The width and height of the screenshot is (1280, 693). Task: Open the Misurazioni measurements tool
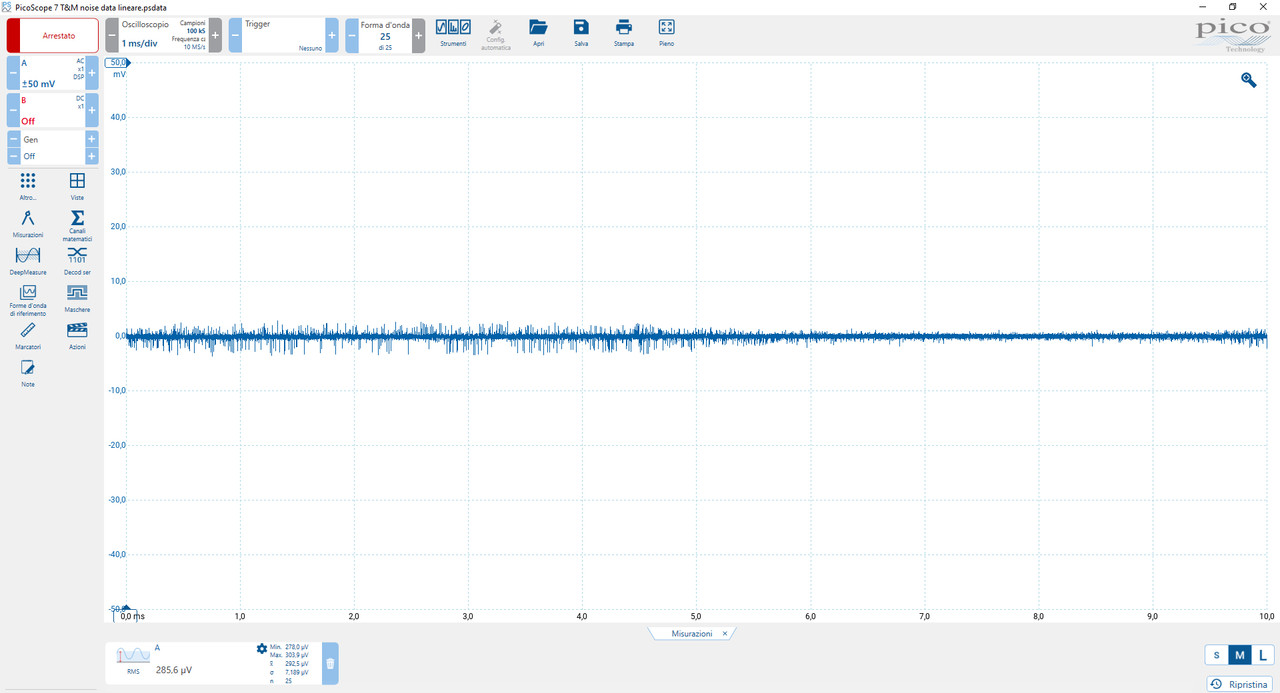[28, 223]
